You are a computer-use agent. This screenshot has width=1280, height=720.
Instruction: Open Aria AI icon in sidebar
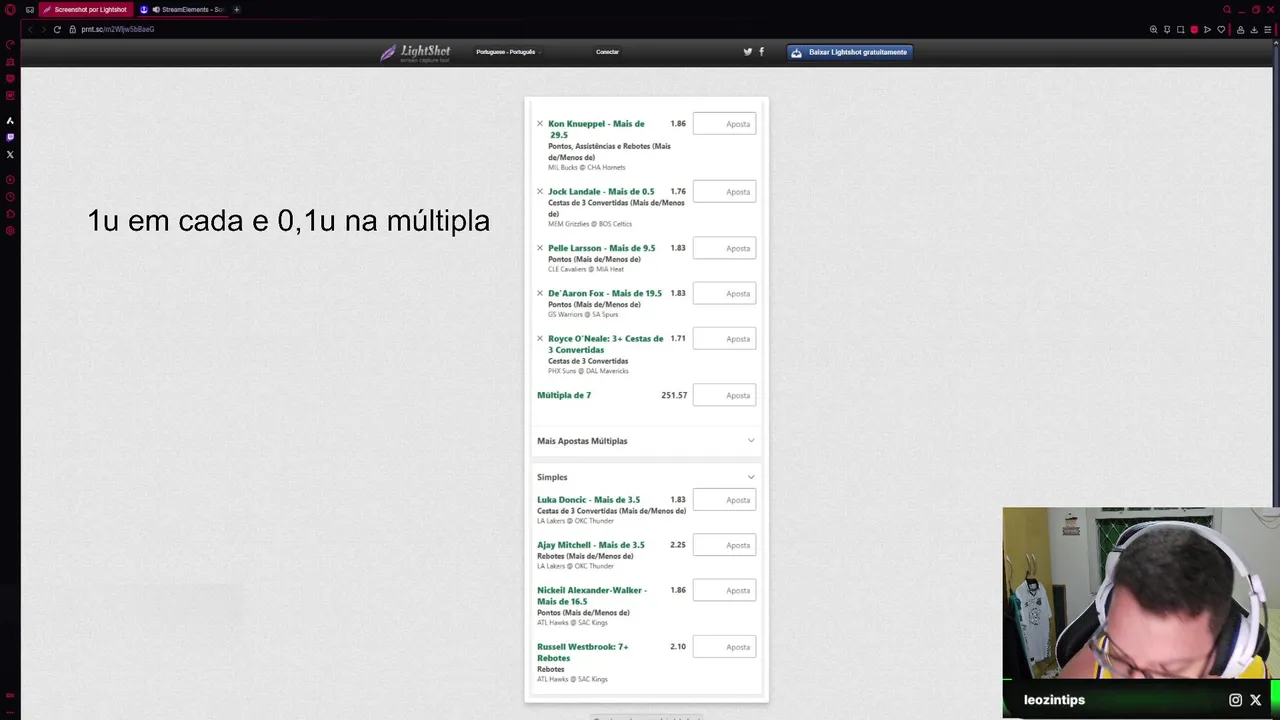point(10,120)
